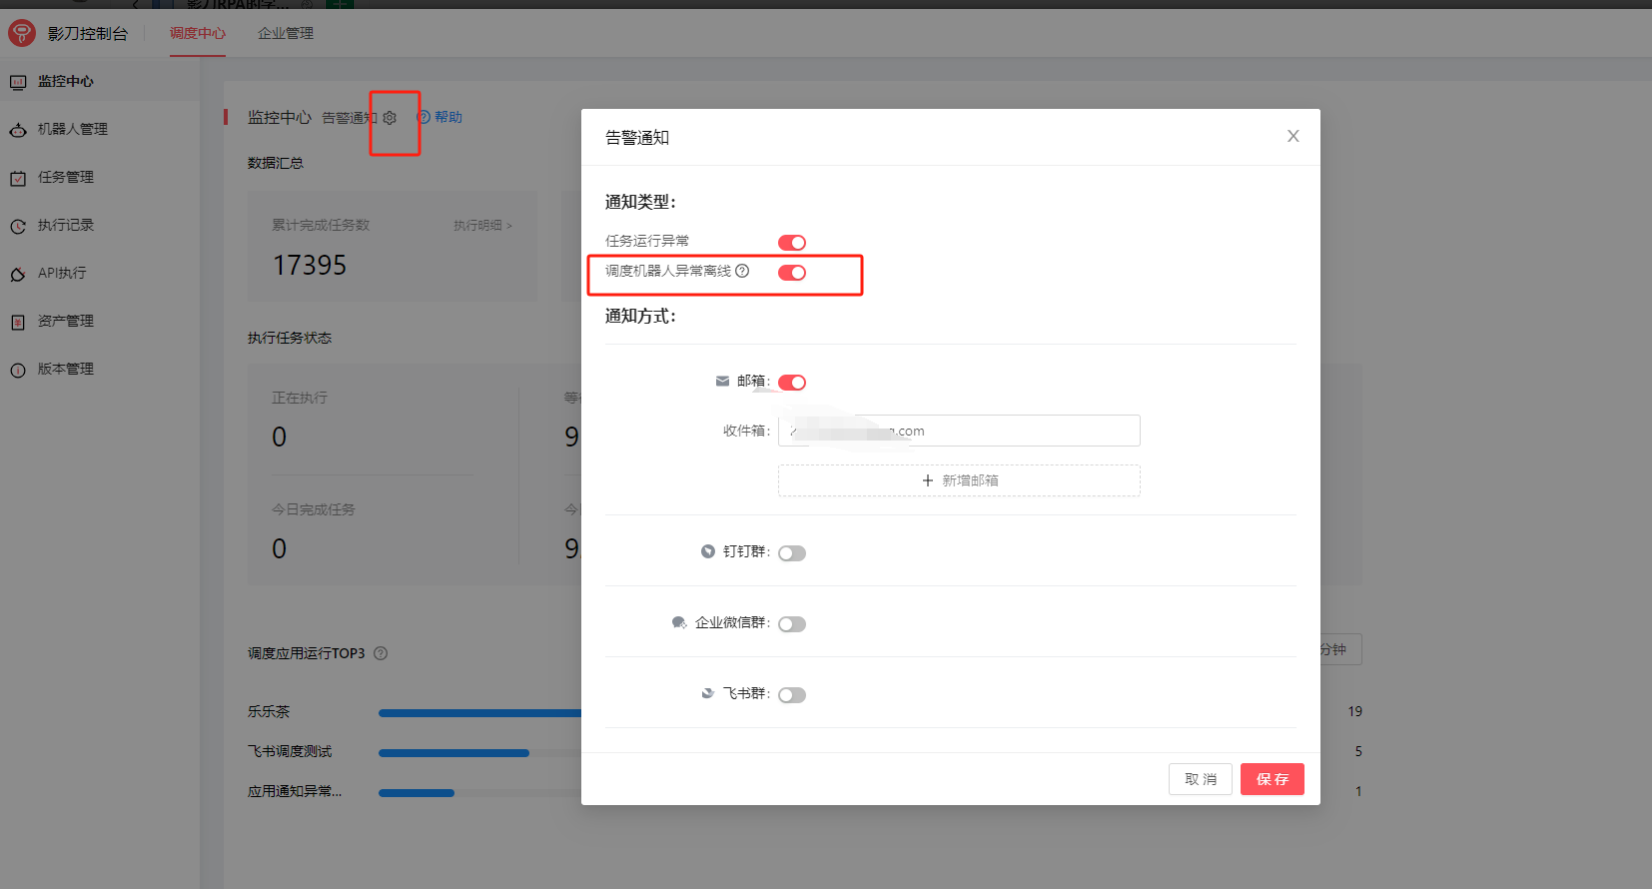Click the 版本管理 sidebar icon
Viewport: 1652px width, 889px height.
click(x=18, y=370)
